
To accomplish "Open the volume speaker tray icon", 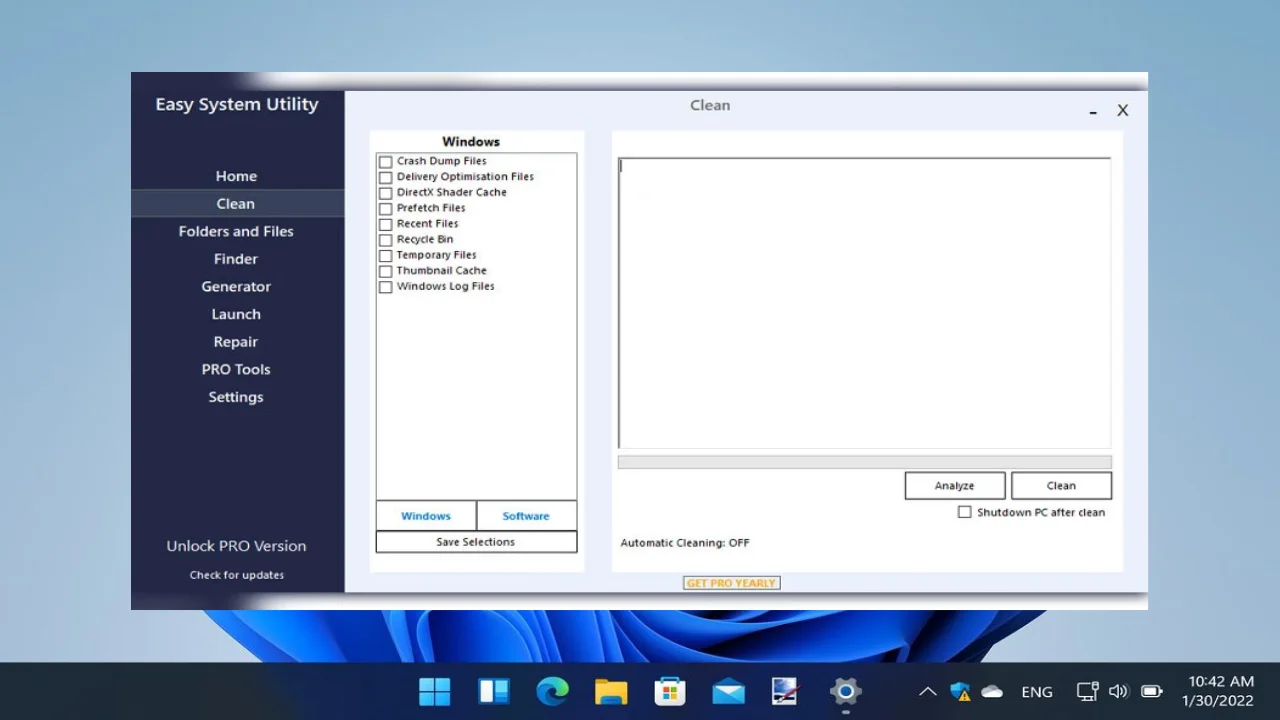I will click(1118, 691).
